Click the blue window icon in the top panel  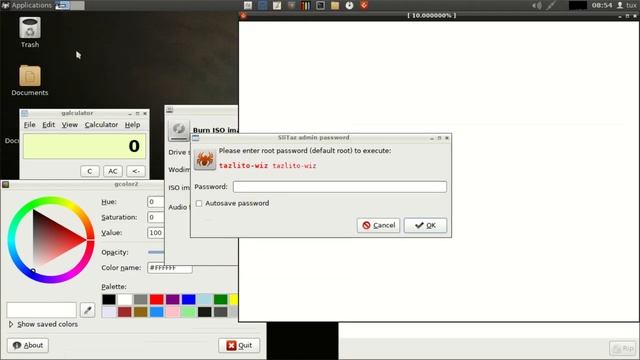coord(262,5)
